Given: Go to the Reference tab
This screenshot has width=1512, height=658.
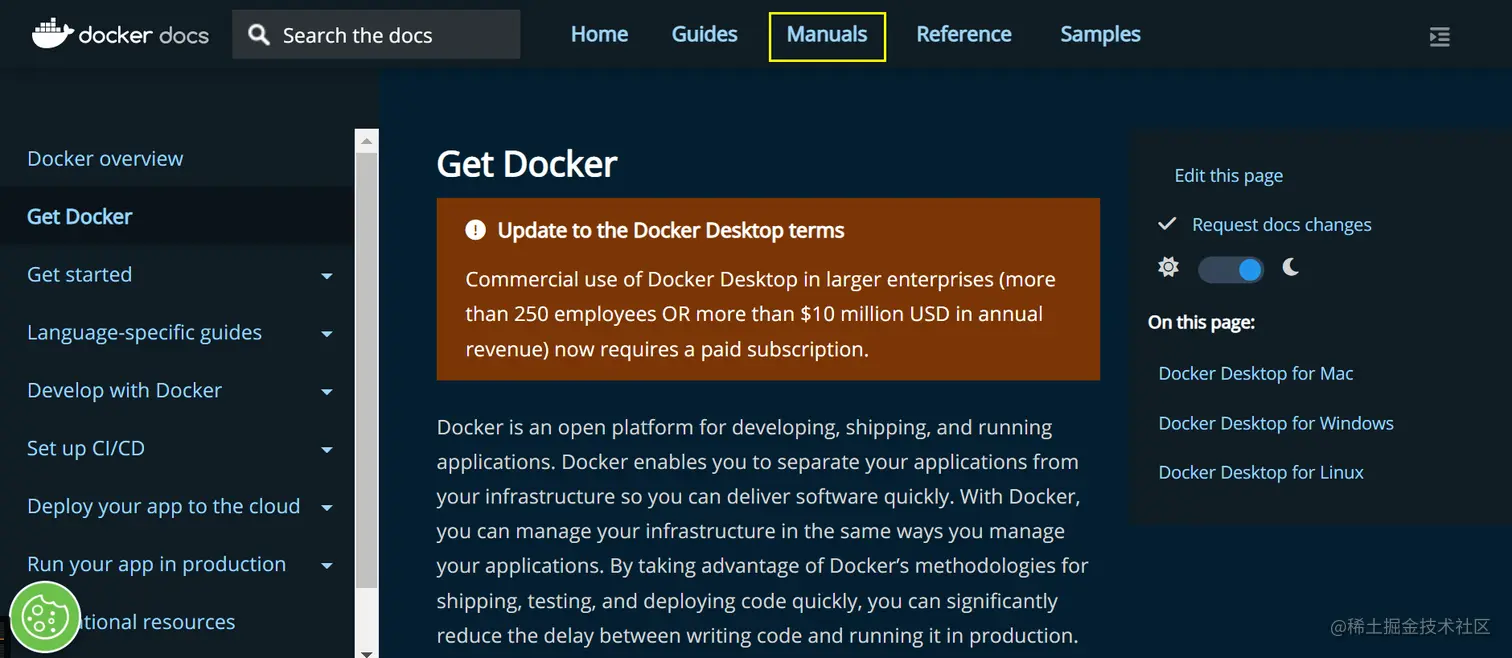Looking at the screenshot, I should click(x=964, y=35).
